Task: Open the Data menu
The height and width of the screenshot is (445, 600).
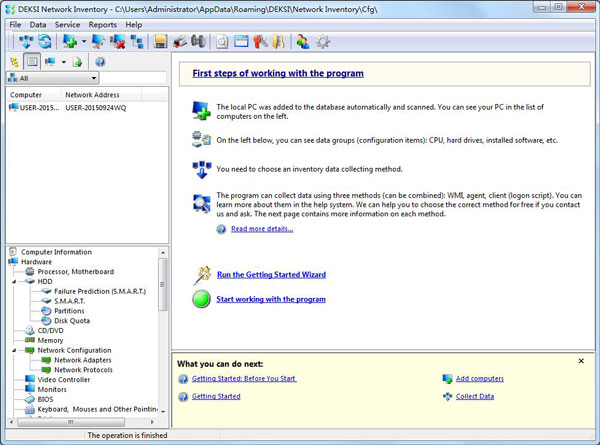Action: tap(38, 24)
